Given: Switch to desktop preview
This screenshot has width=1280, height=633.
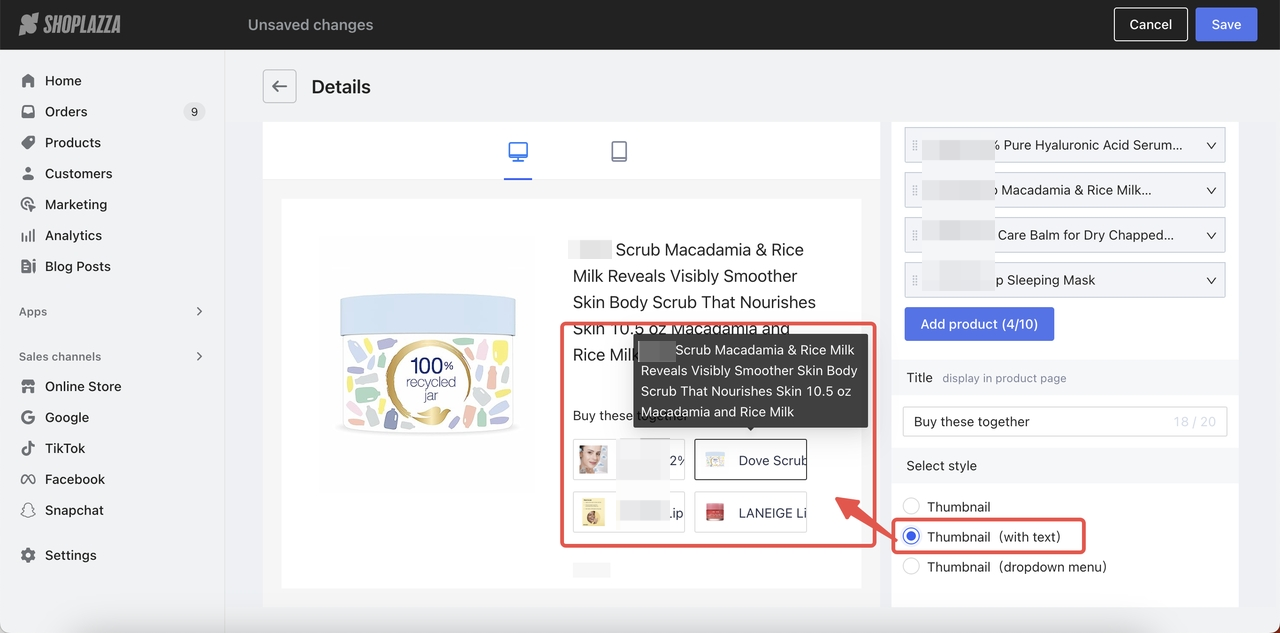Looking at the screenshot, I should [x=518, y=152].
